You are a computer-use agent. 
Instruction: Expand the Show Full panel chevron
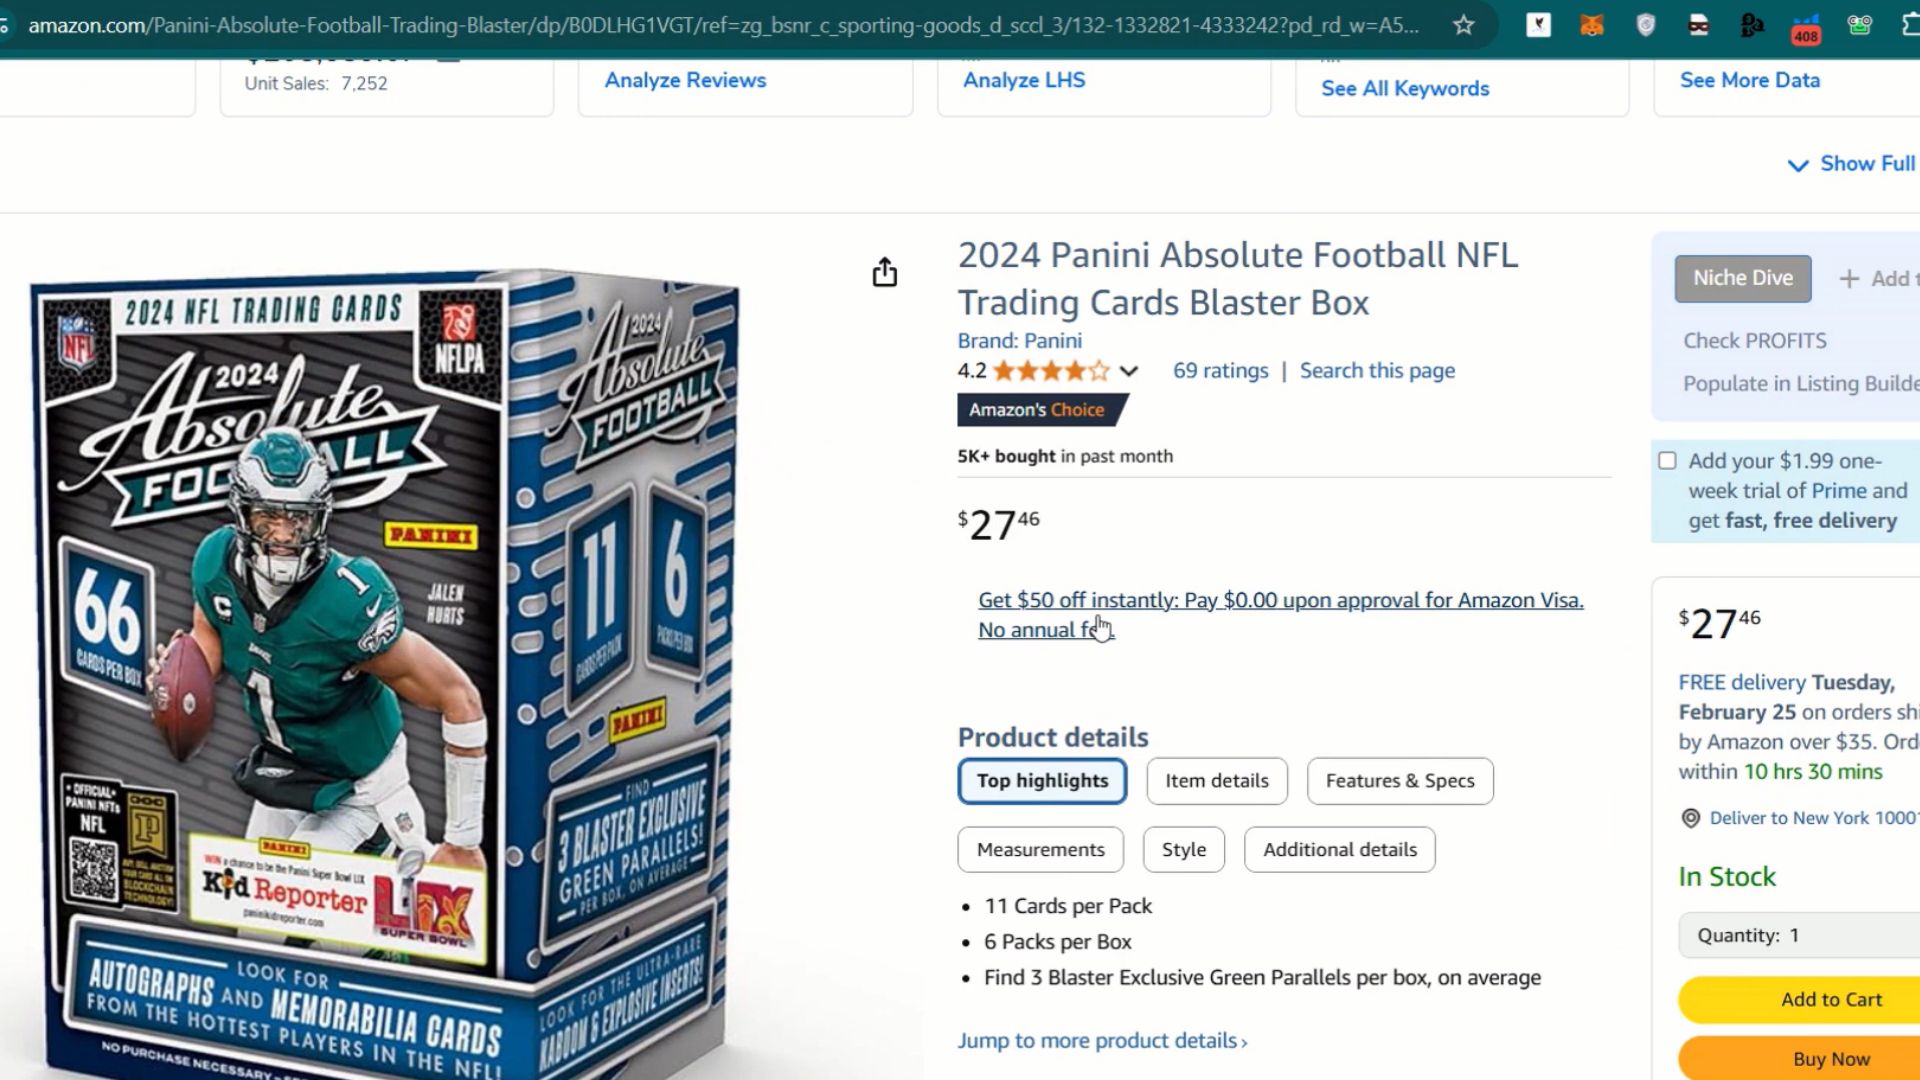point(1798,165)
